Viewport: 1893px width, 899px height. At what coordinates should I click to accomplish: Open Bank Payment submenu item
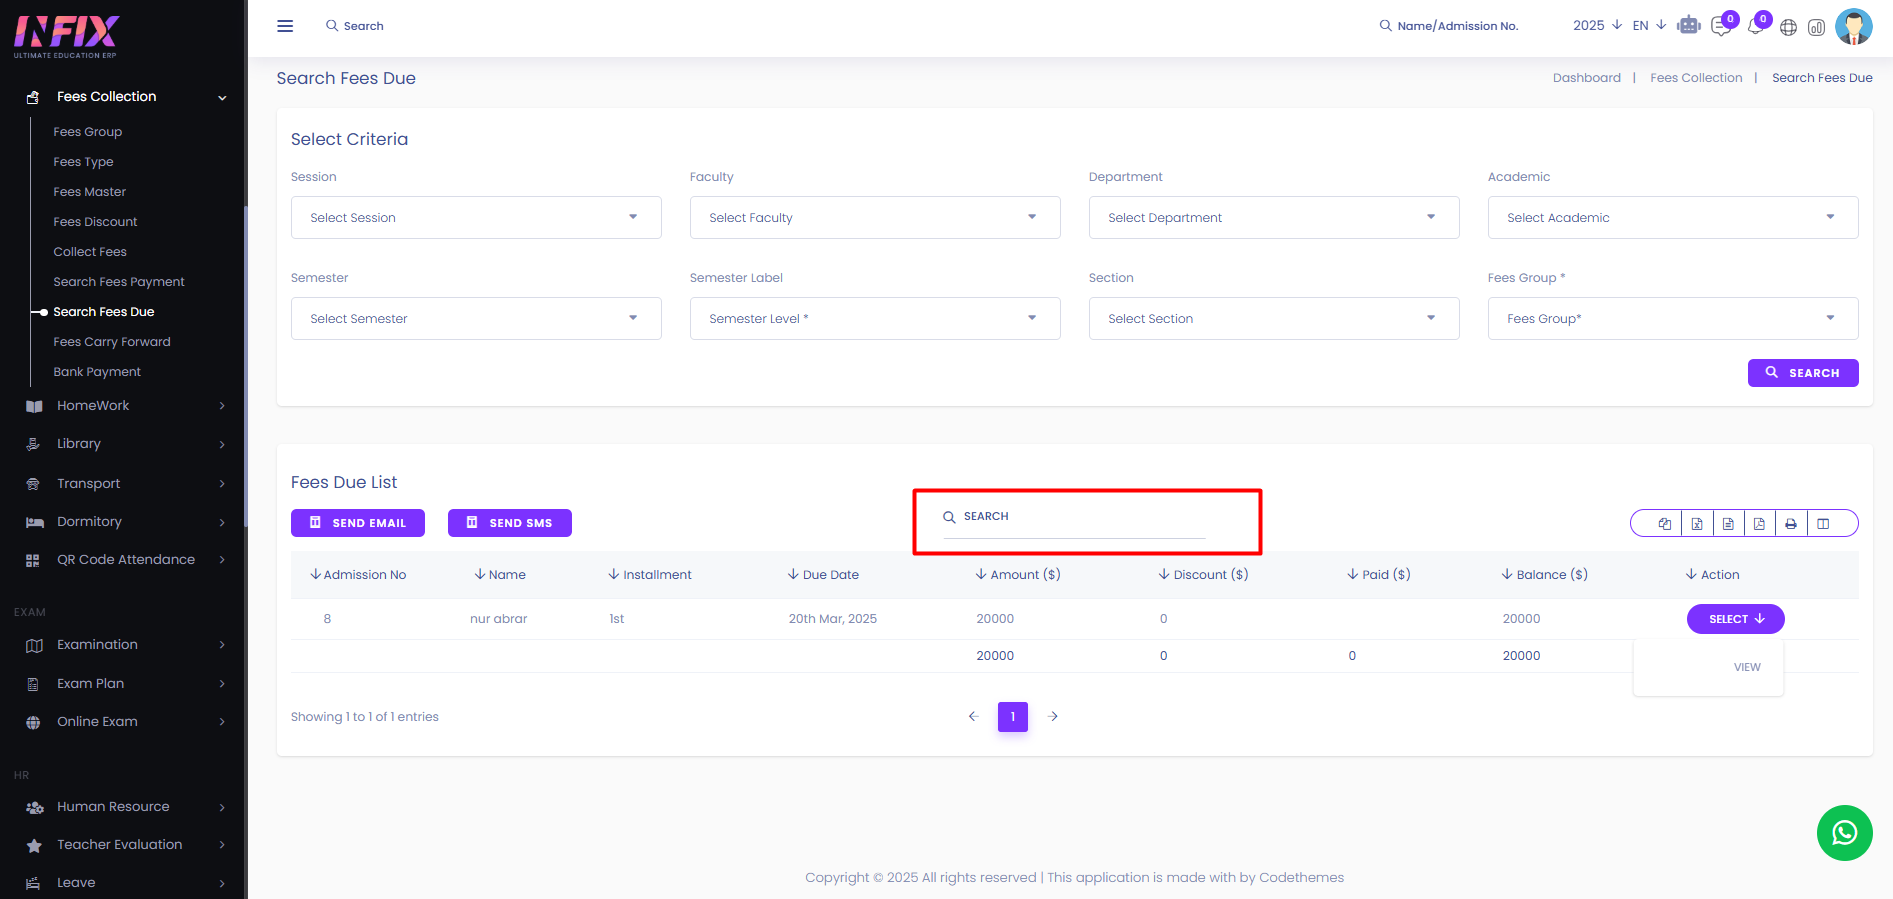(x=97, y=372)
